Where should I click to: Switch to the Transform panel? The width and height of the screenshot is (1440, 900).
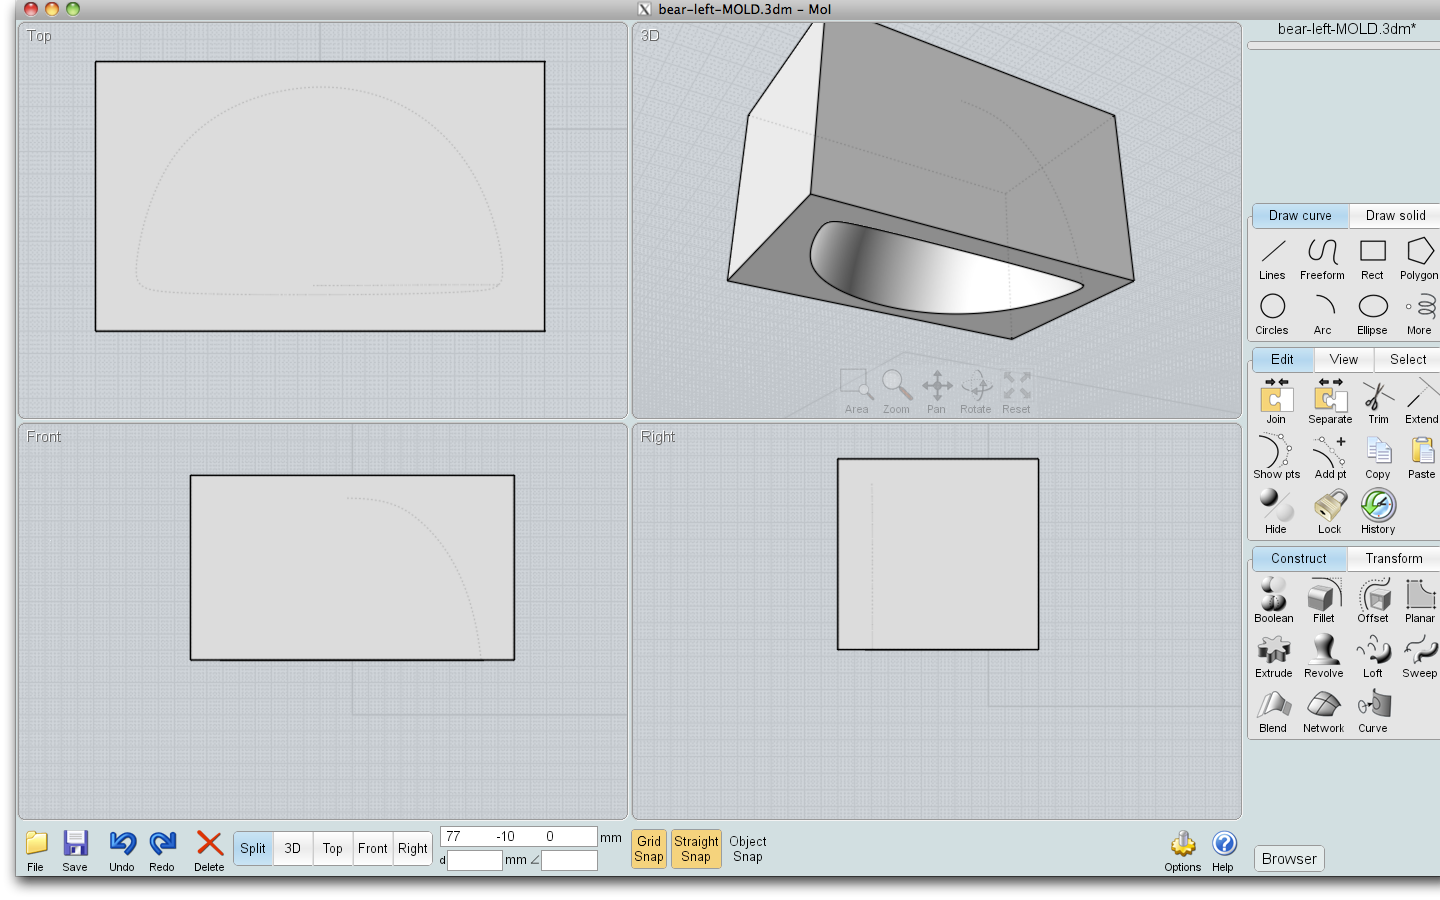(1393, 558)
